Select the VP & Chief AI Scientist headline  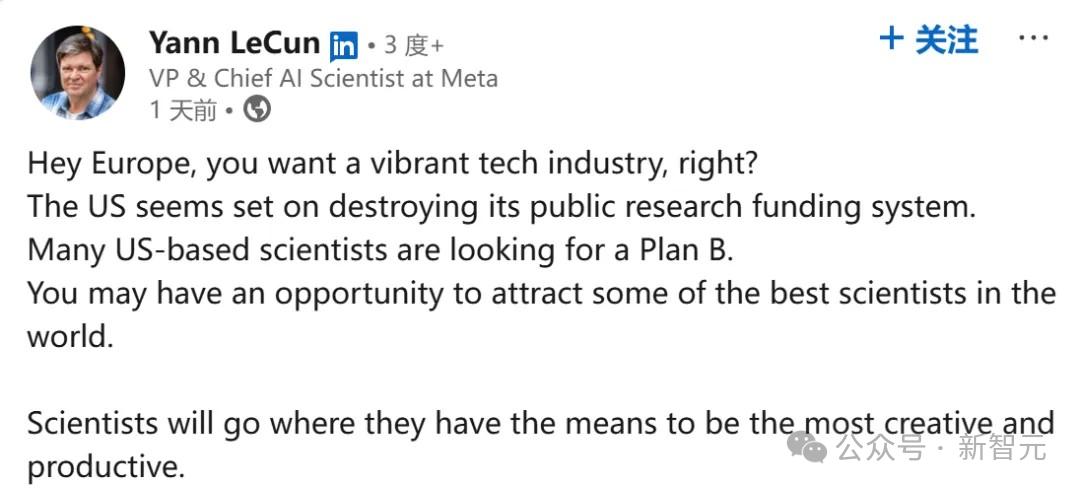click(x=323, y=78)
